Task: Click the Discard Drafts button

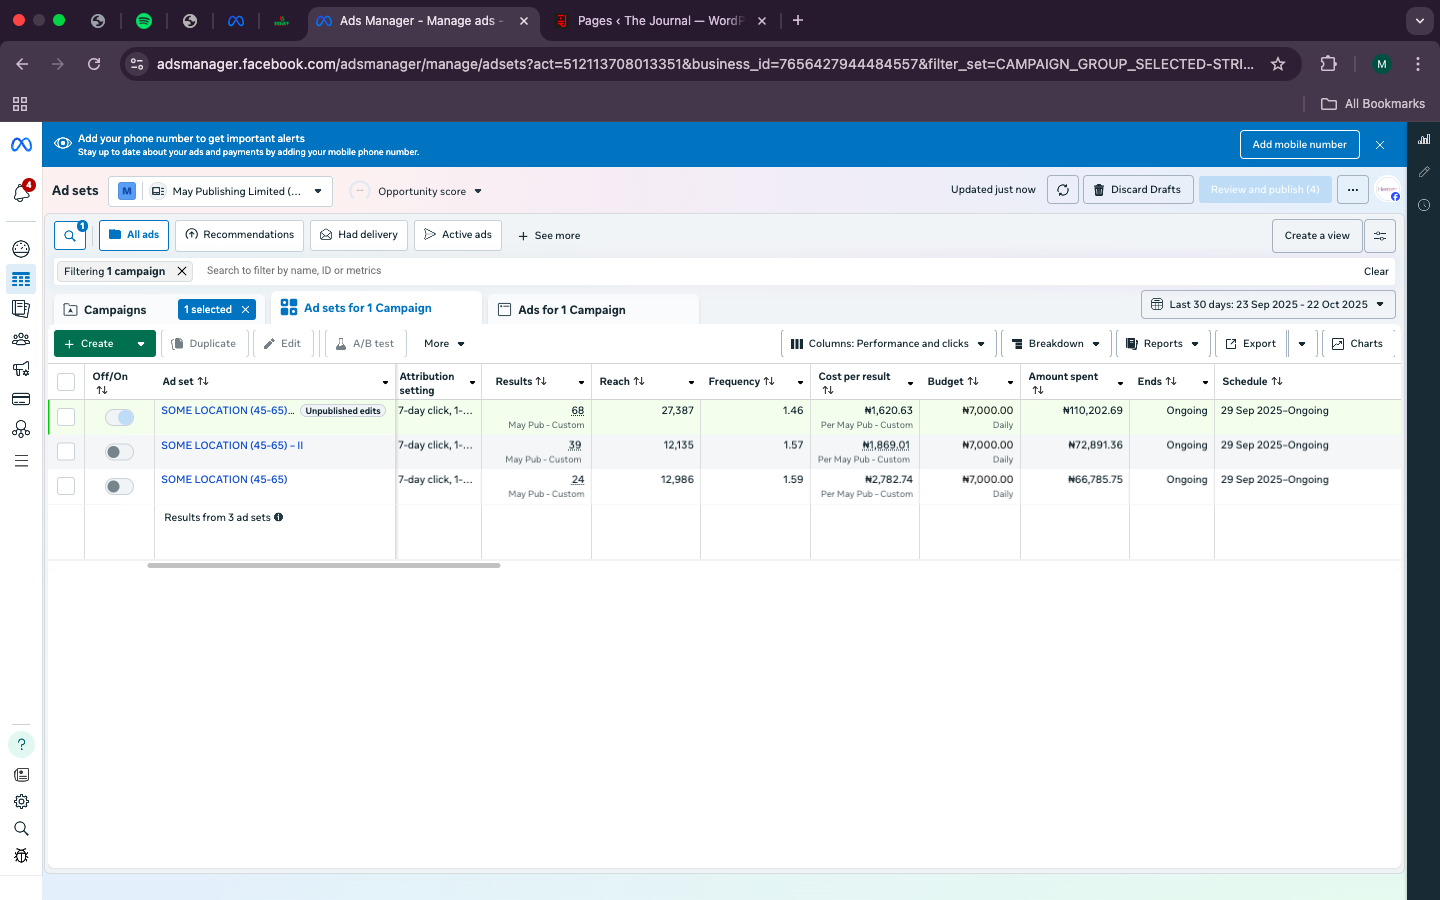Action: tap(1137, 190)
